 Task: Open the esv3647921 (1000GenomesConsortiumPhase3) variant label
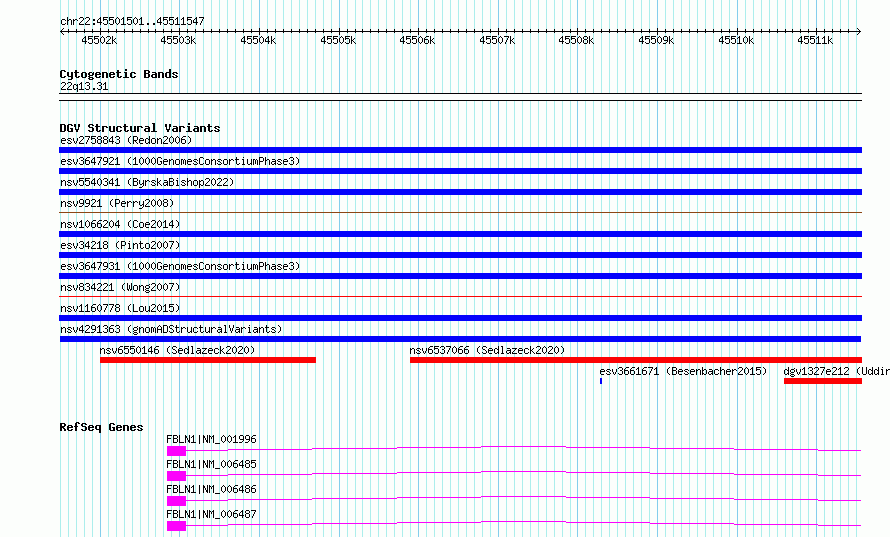click(x=180, y=161)
